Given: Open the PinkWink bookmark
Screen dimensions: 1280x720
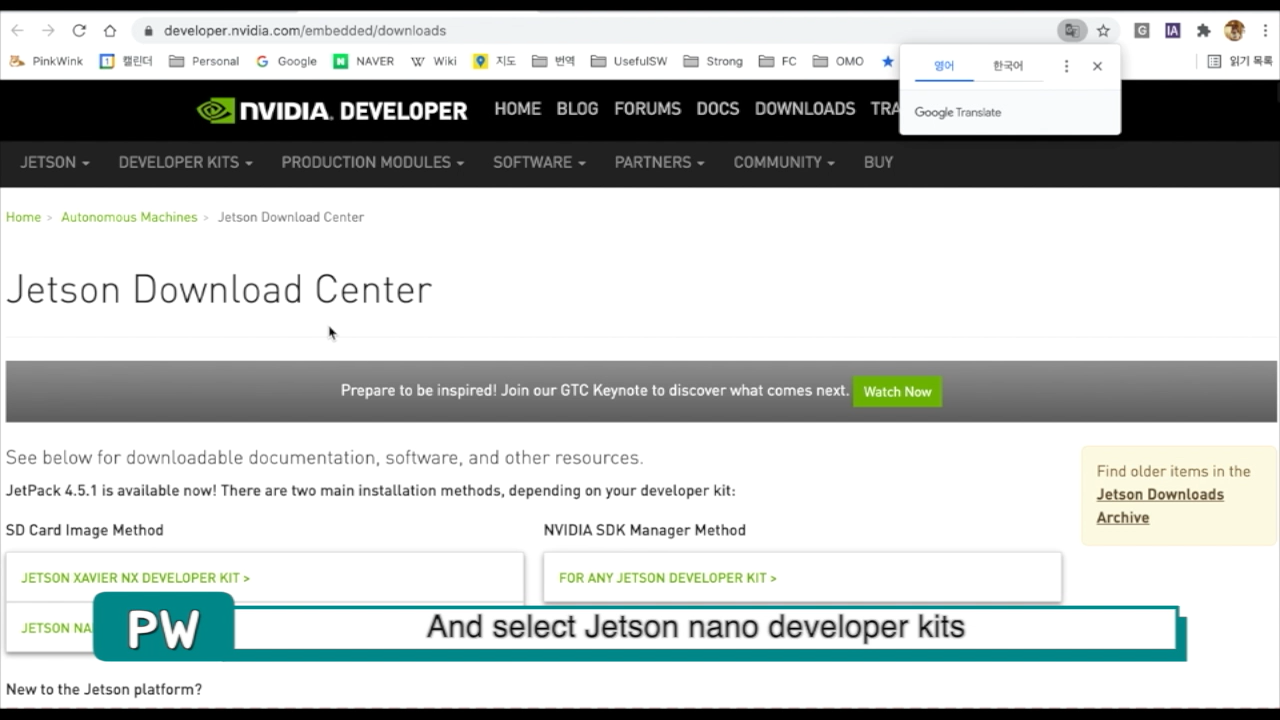Looking at the screenshot, I should [47, 61].
